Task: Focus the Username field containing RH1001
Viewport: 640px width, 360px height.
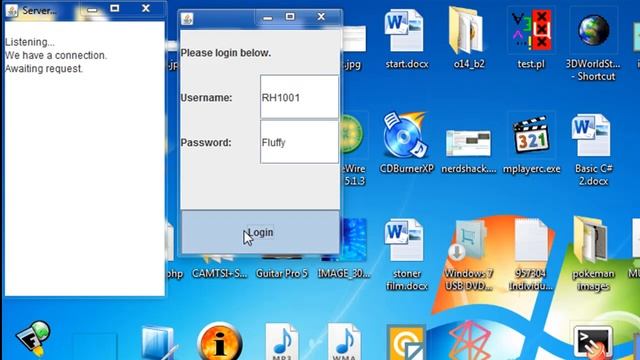Action: 299,97
